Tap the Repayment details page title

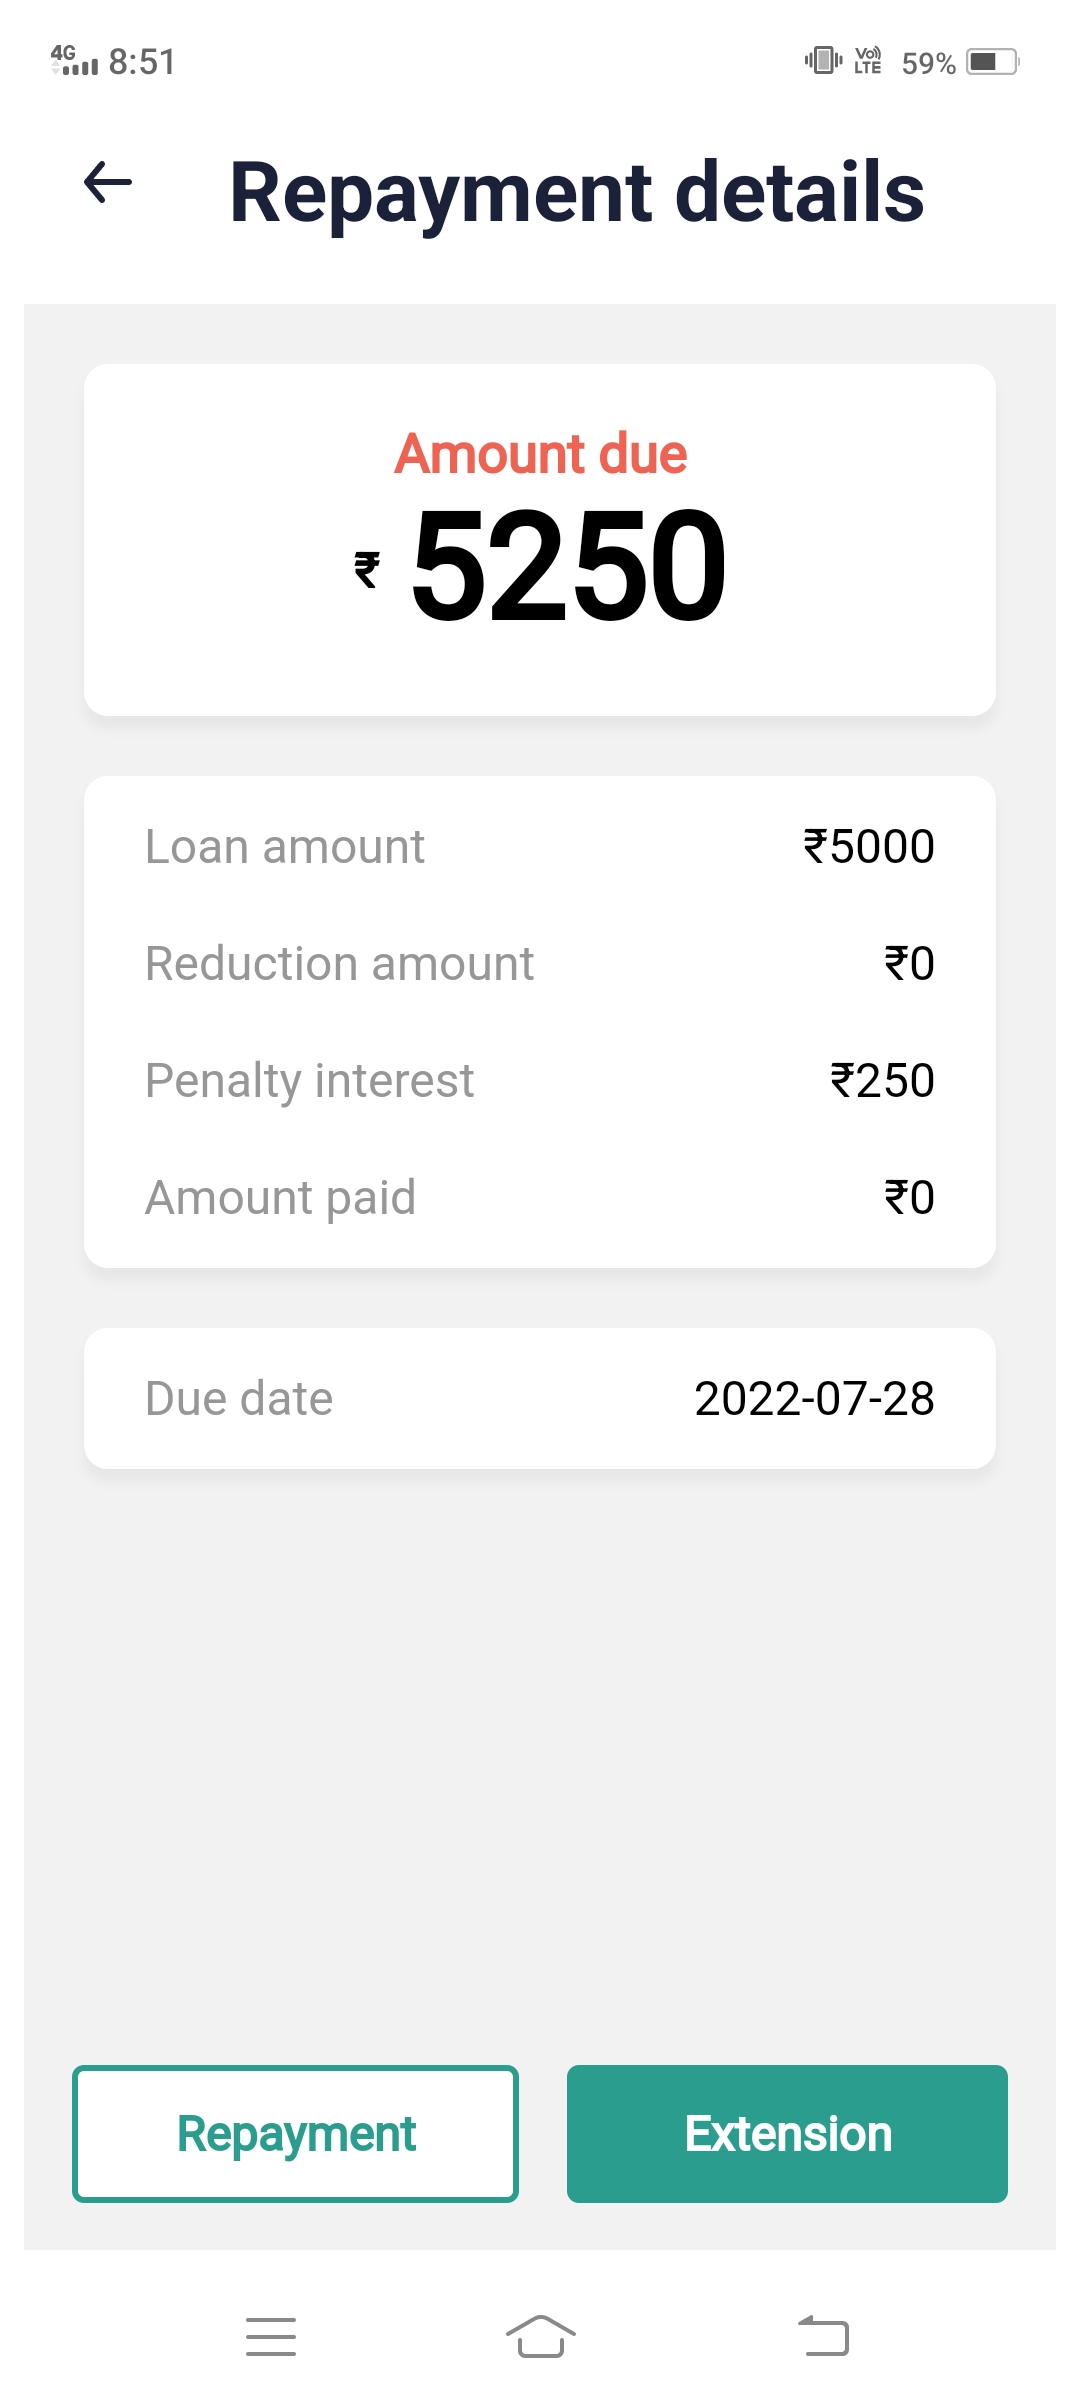(x=577, y=192)
